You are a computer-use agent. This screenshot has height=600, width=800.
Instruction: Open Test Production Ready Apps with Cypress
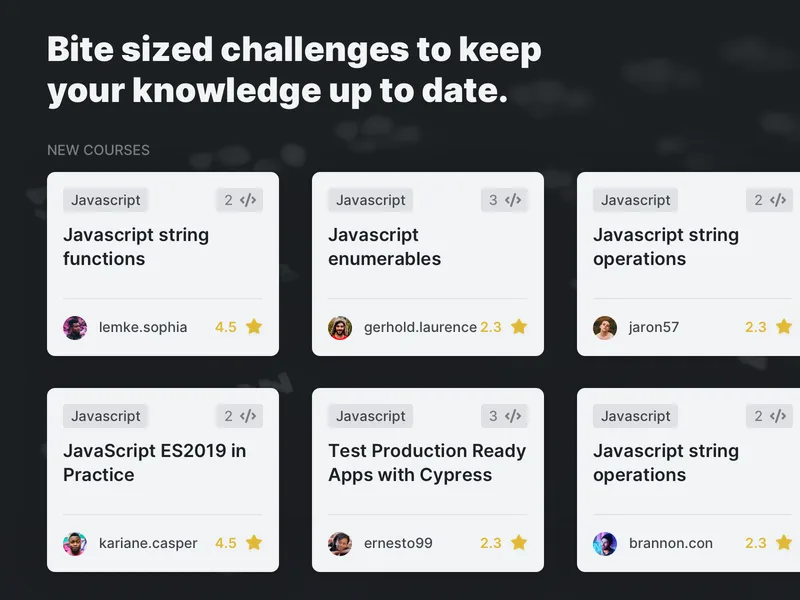tap(427, 463)
